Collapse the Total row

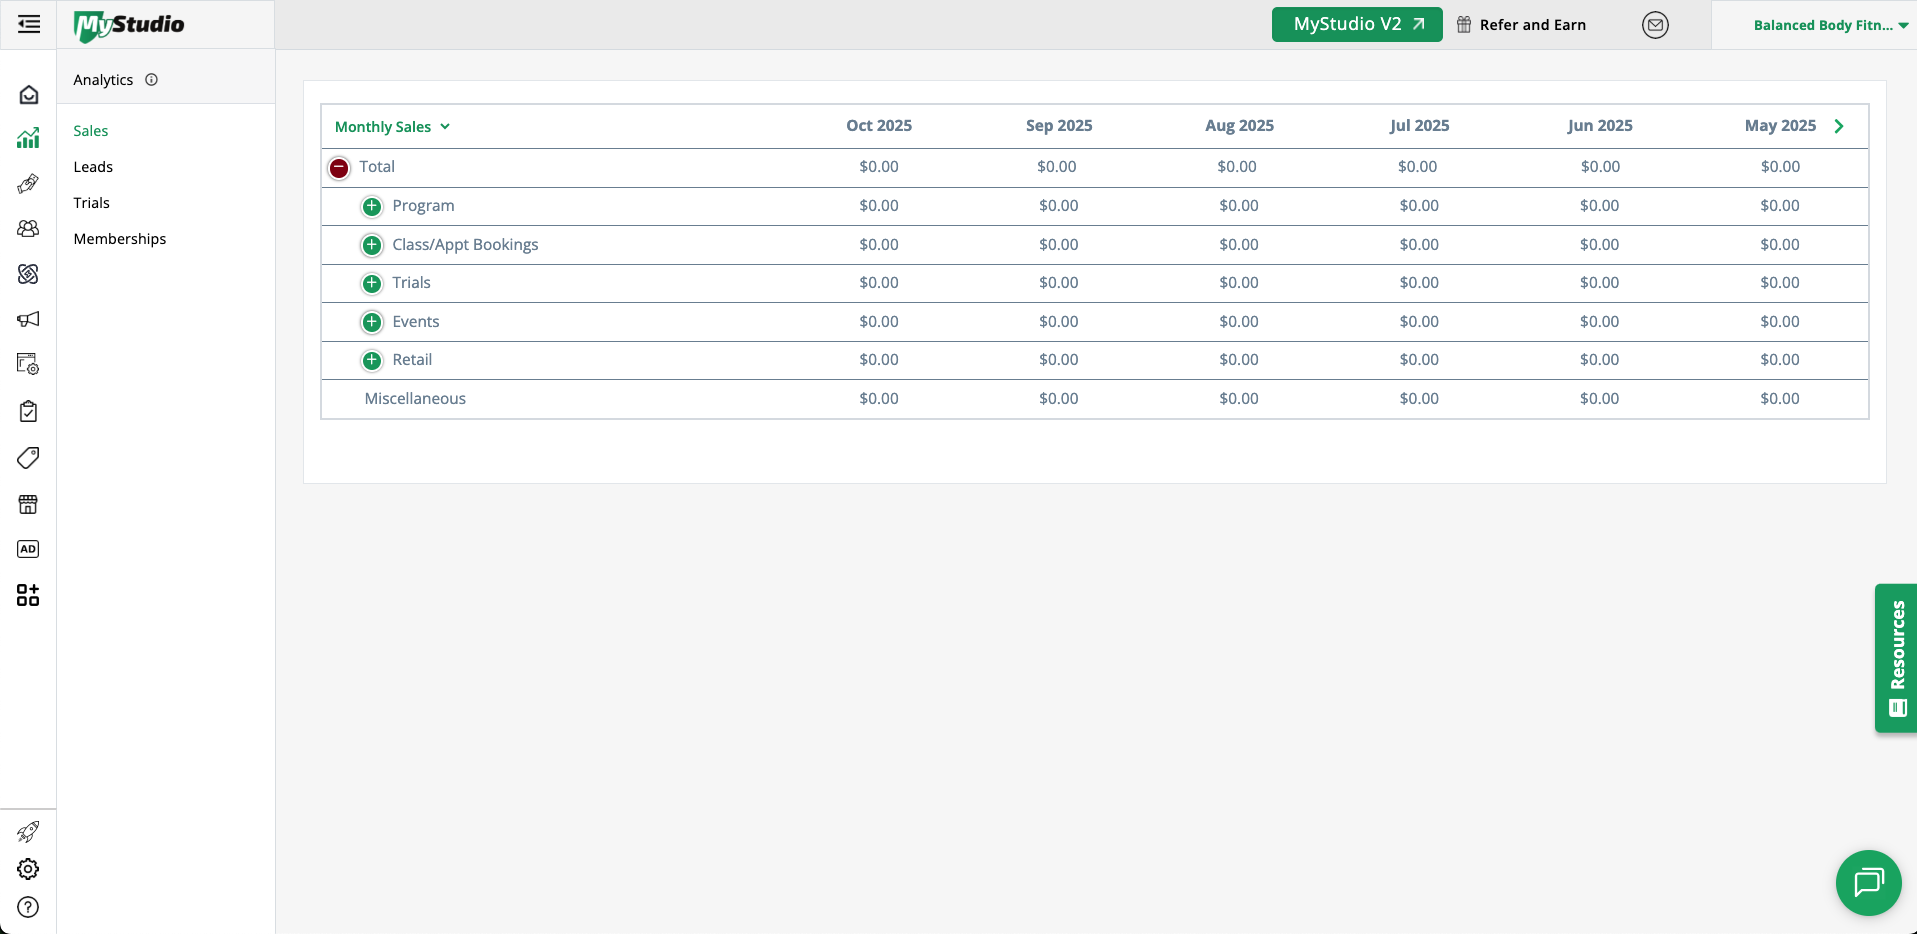click(338, 168)
